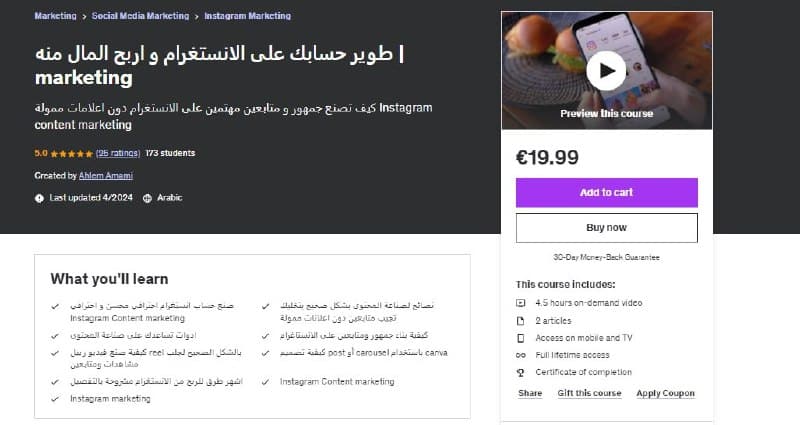Screen dimensions: 800x425
Task: Click Share under course includes
Action: [530, 393]
